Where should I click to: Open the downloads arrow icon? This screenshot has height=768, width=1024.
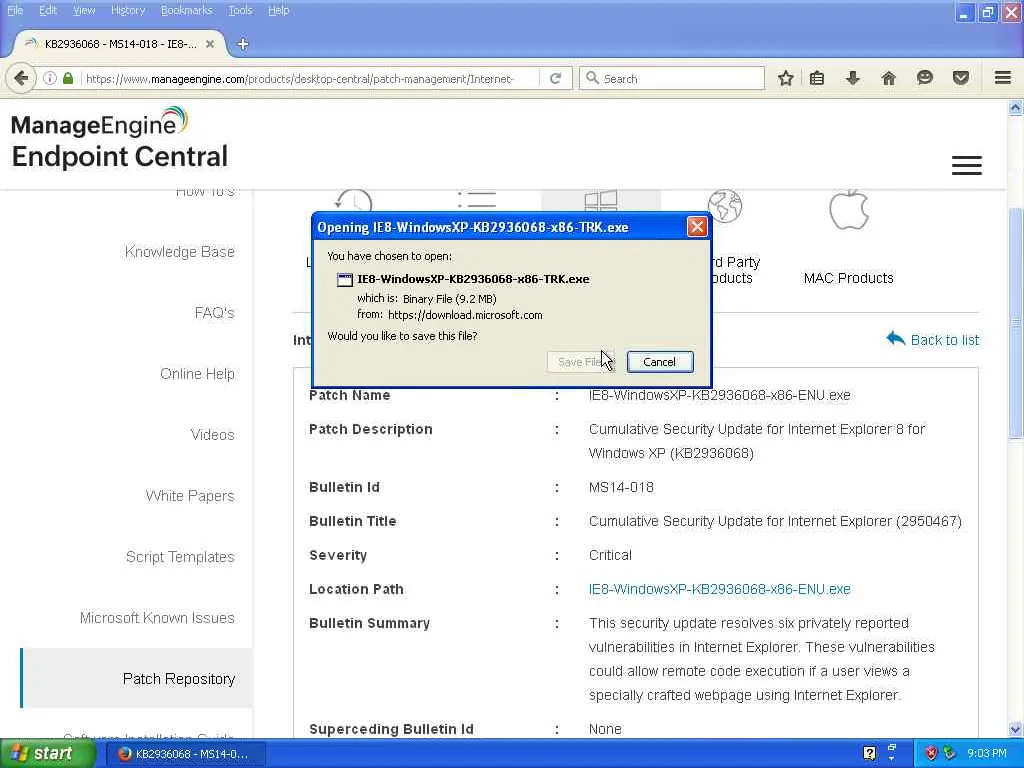[x=852, y=78]
